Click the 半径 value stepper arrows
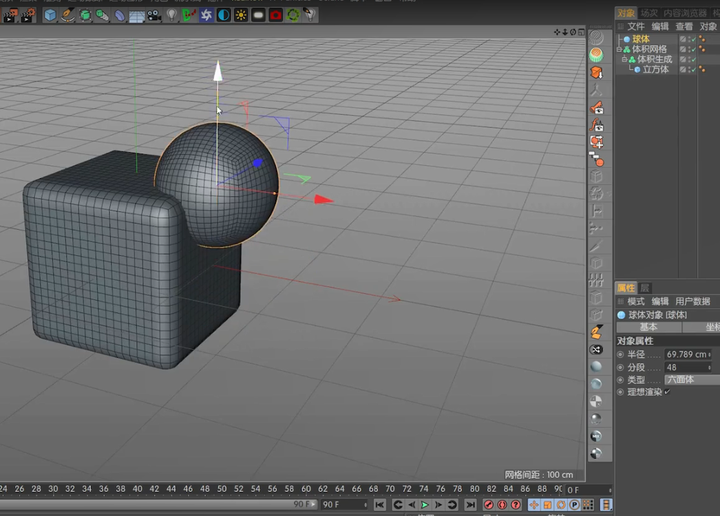This screenshot has width=720, height=516. (x=709, y=354)
